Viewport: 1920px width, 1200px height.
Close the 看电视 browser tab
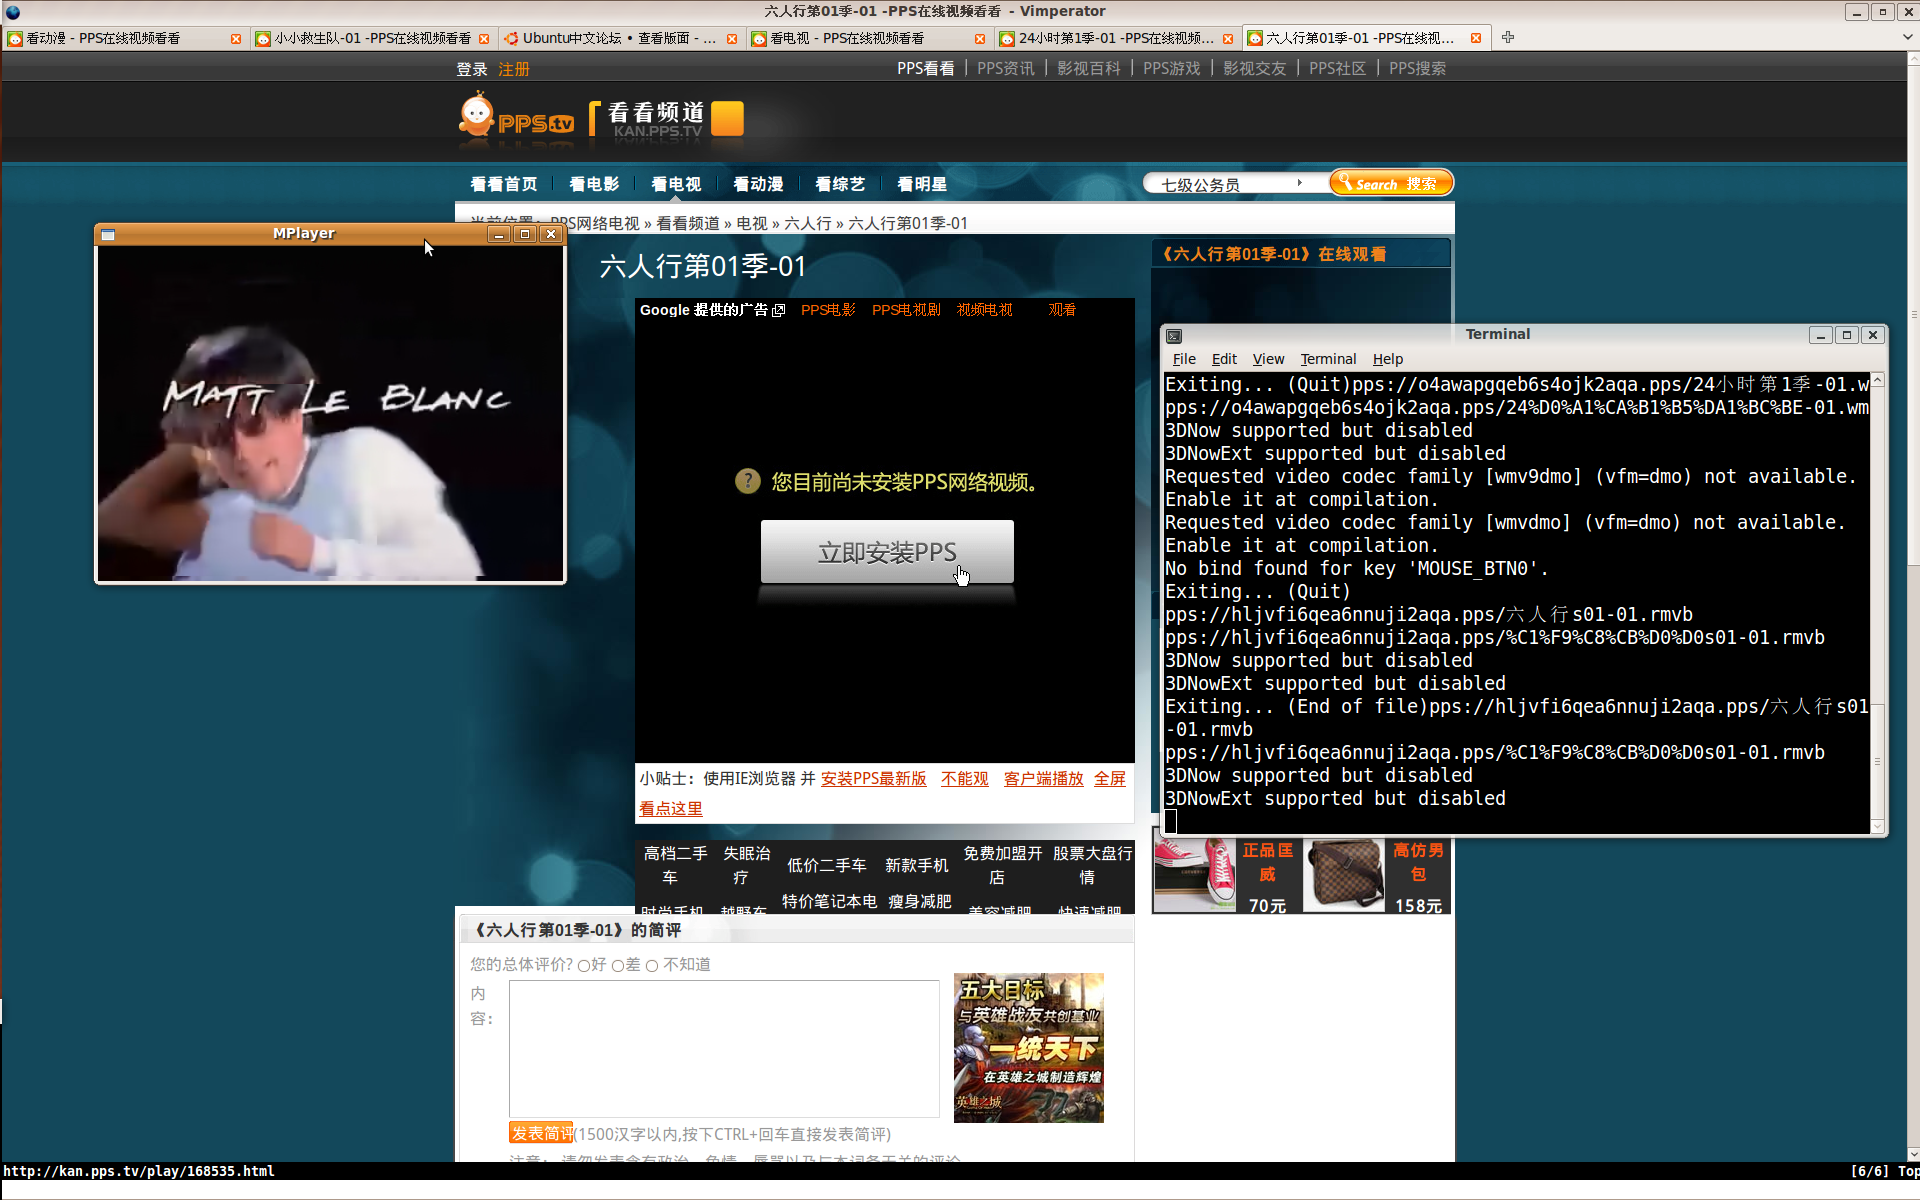[x=980, y=39]
